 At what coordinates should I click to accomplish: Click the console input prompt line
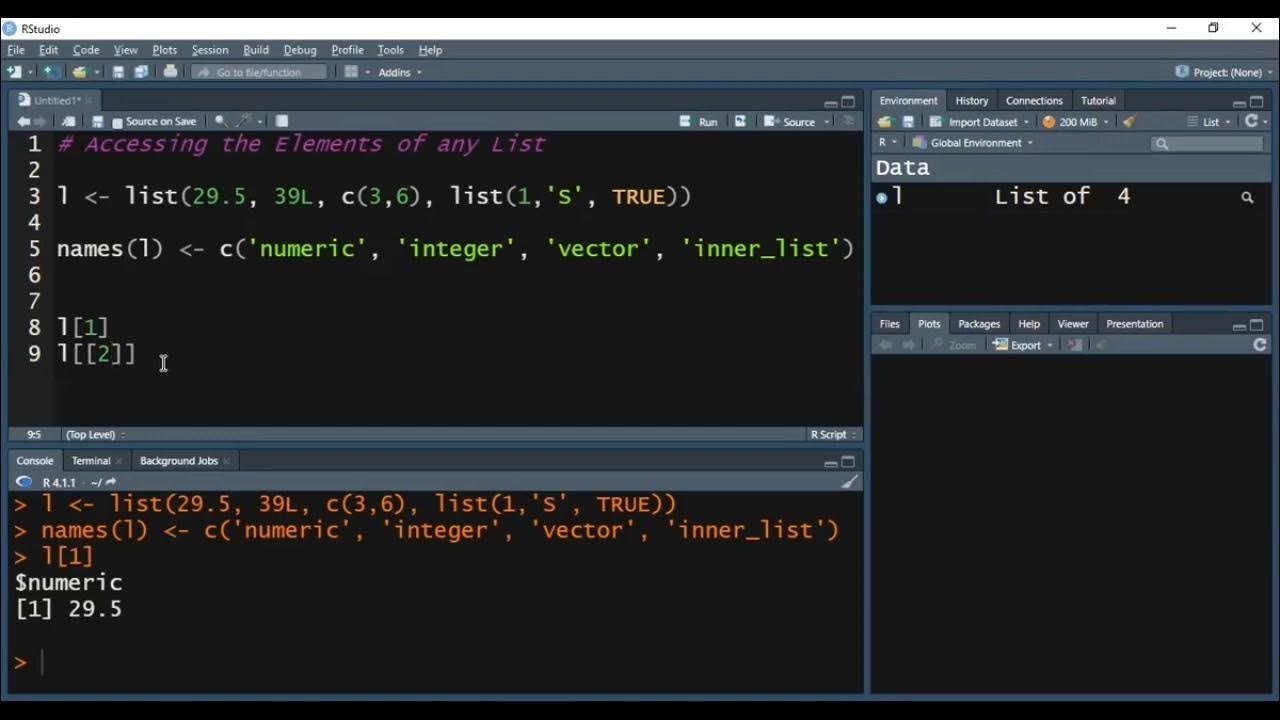point(436,662)
